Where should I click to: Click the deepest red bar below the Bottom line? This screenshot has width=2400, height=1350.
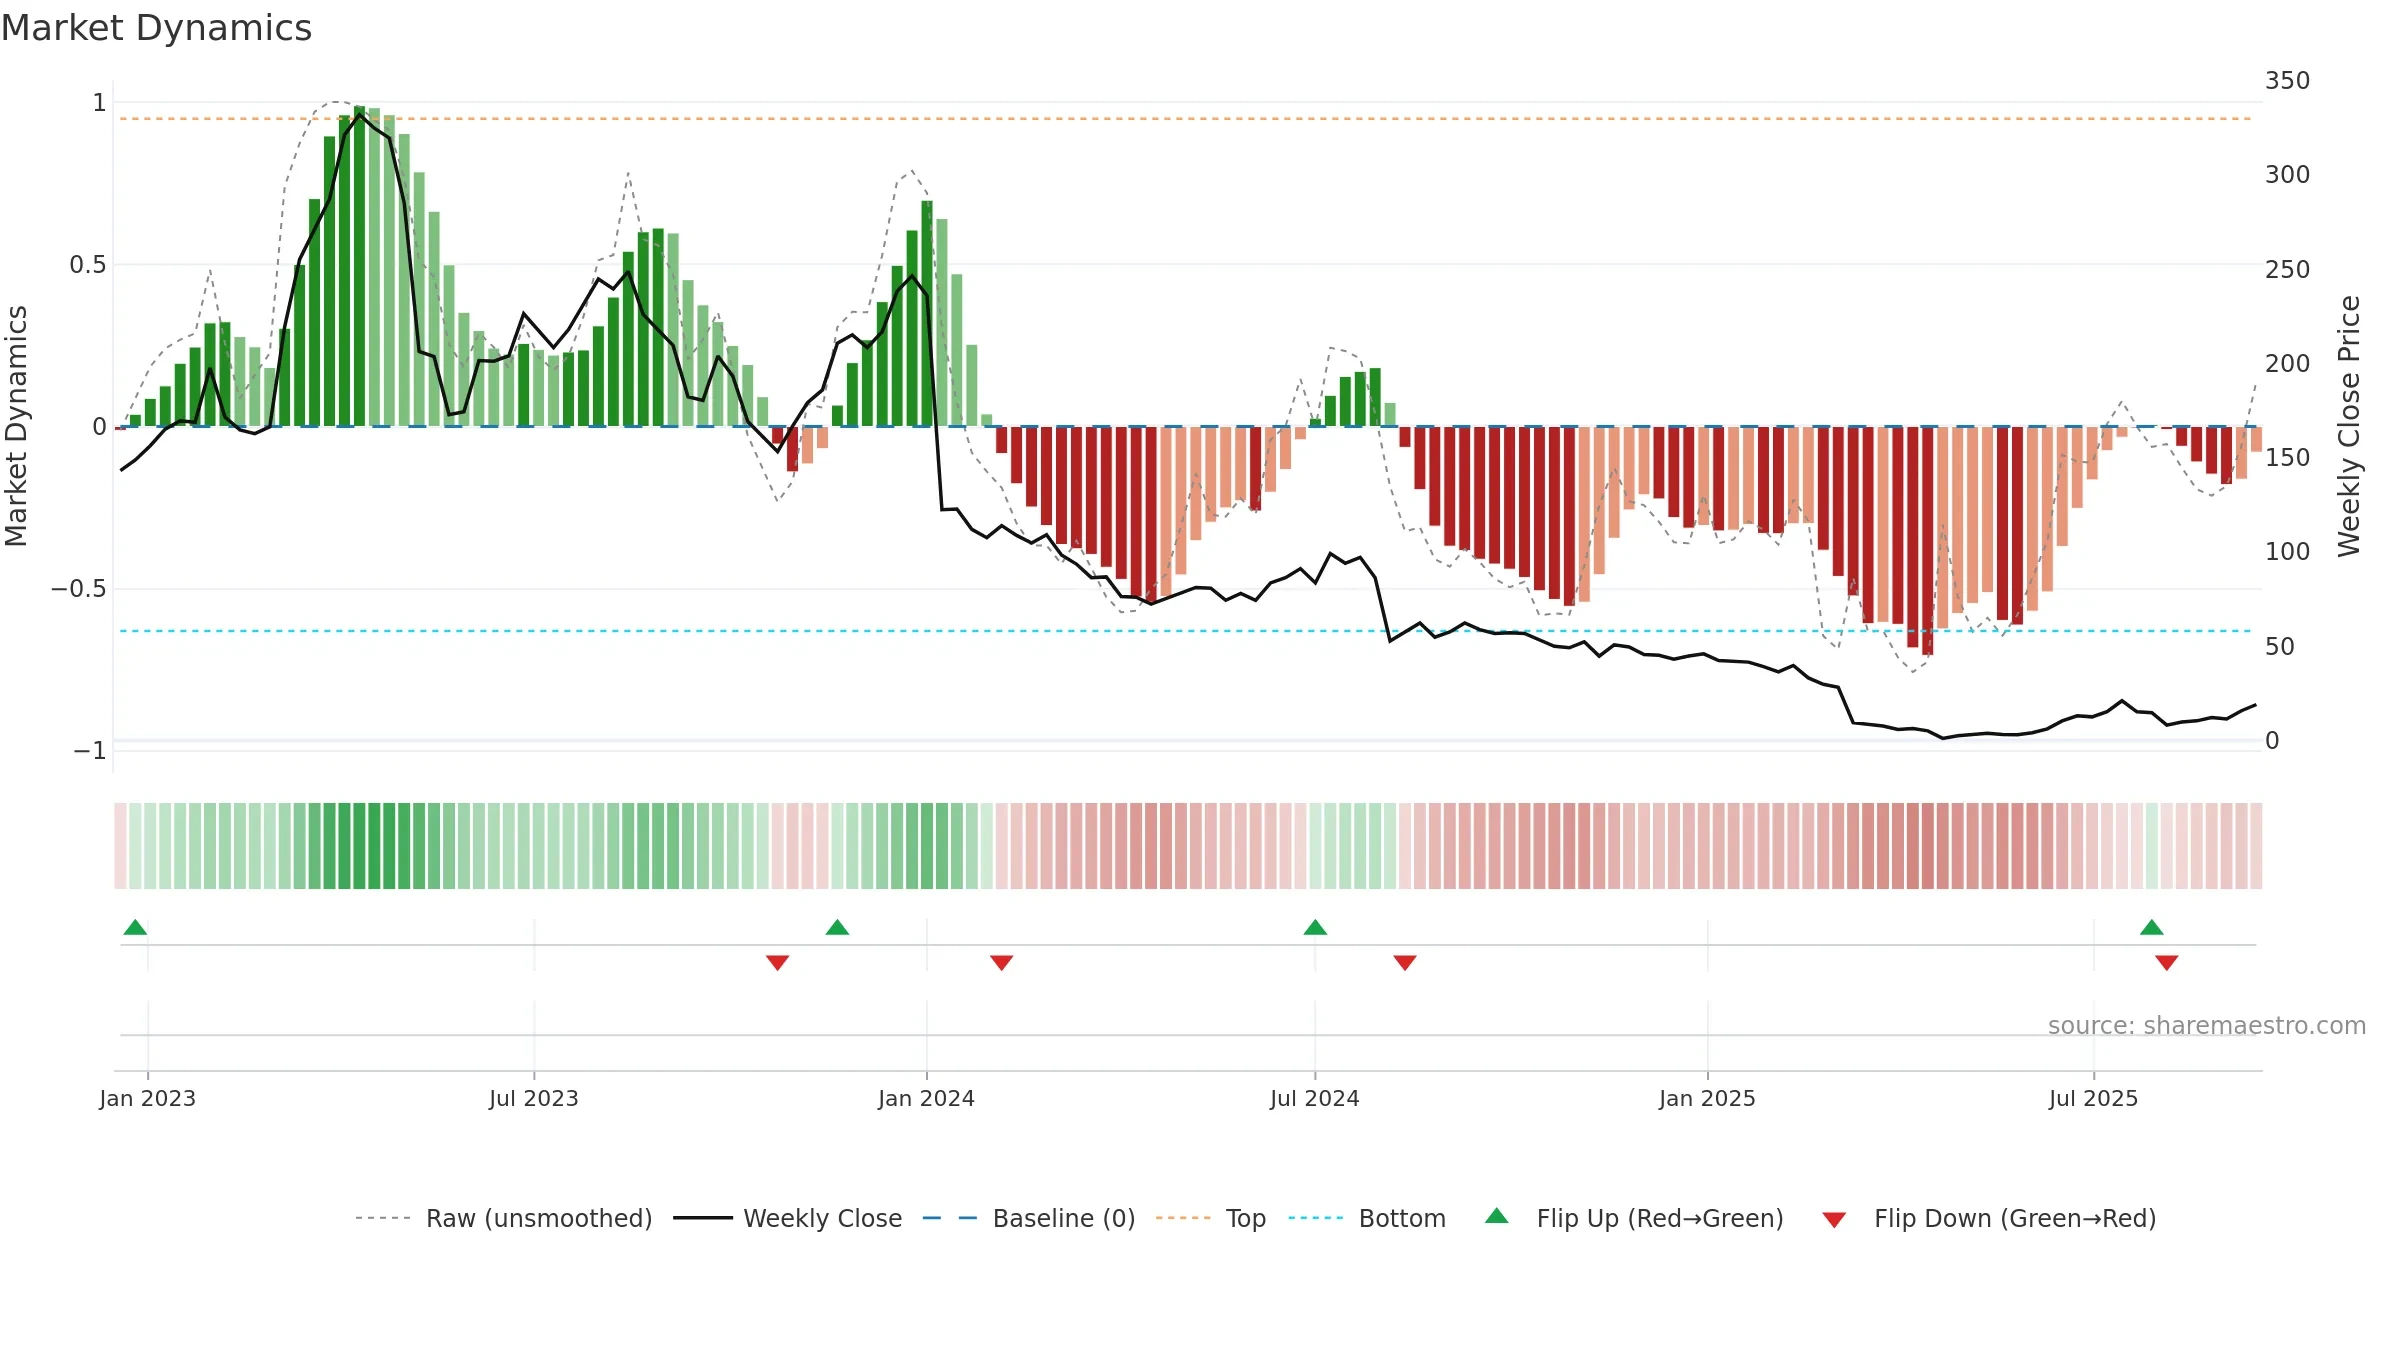coord(1927,541)
